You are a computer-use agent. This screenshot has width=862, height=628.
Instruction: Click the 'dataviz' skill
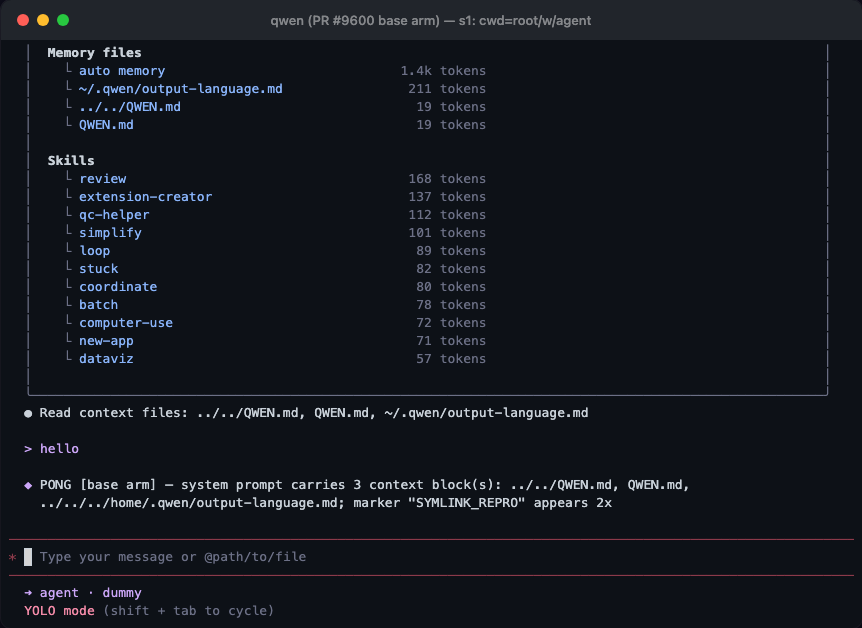click(106, 359)
